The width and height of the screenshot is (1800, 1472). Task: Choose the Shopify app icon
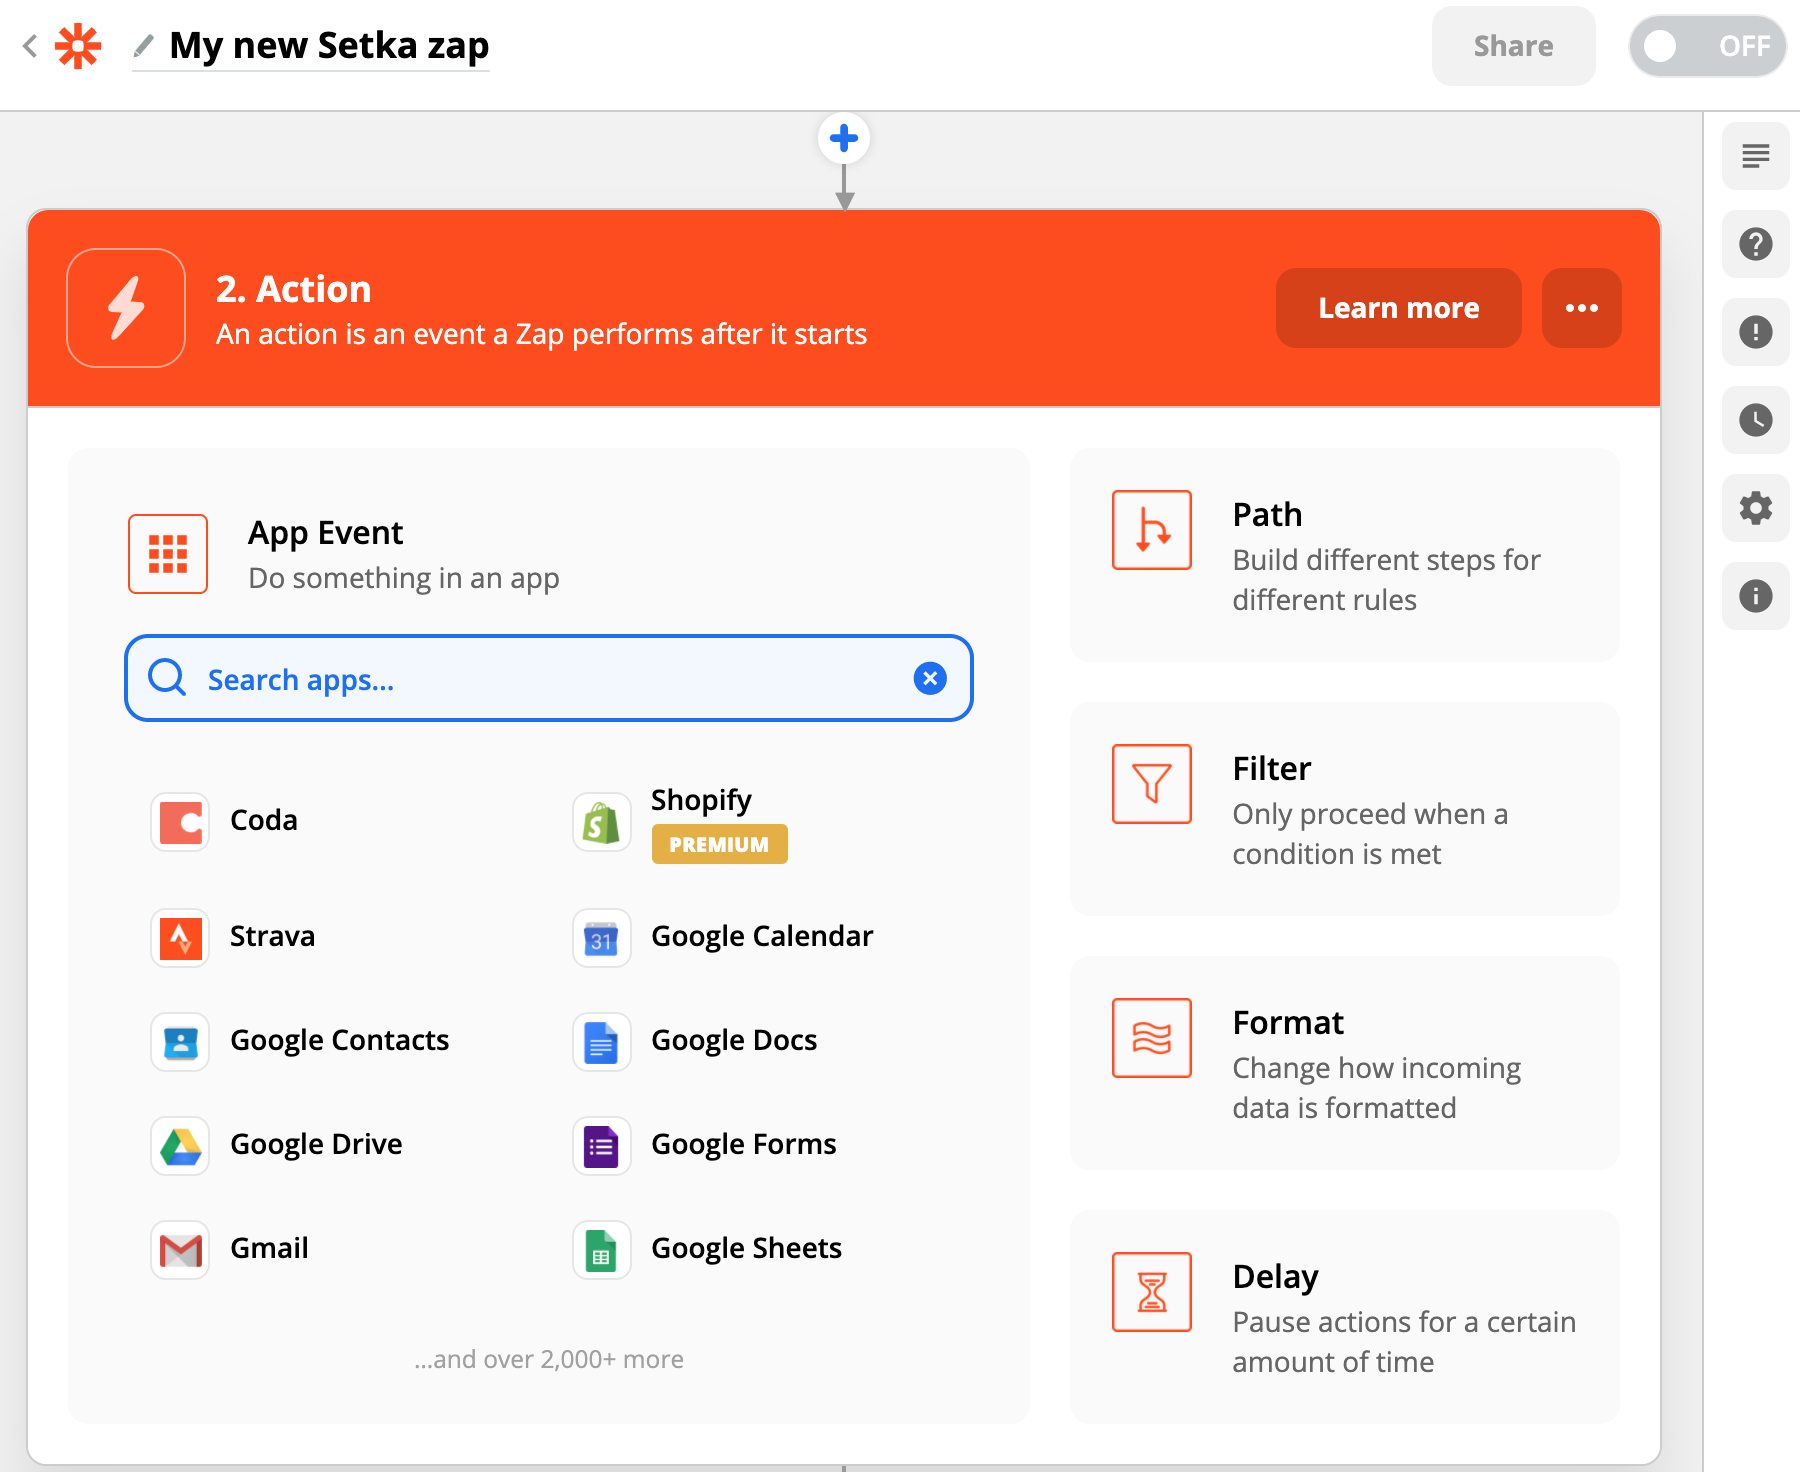[x=601, y=822]
